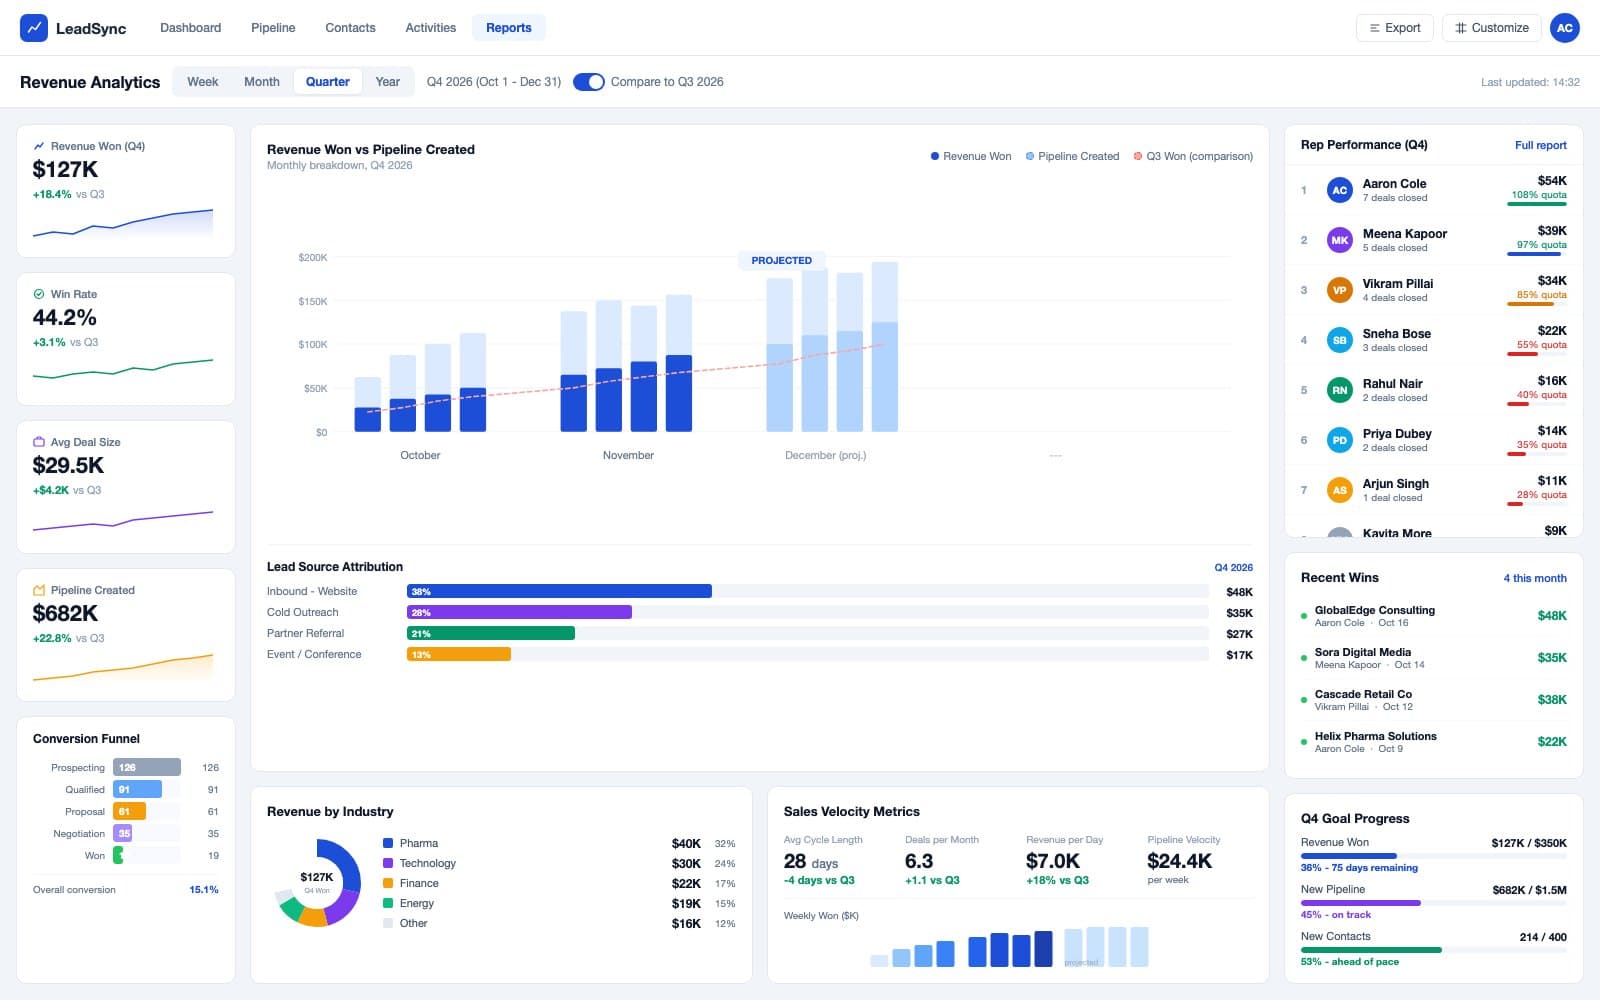Open Cascade Retail Co recent win
Screen dimensions: 1600x1000
click(x=1434, y=700)
